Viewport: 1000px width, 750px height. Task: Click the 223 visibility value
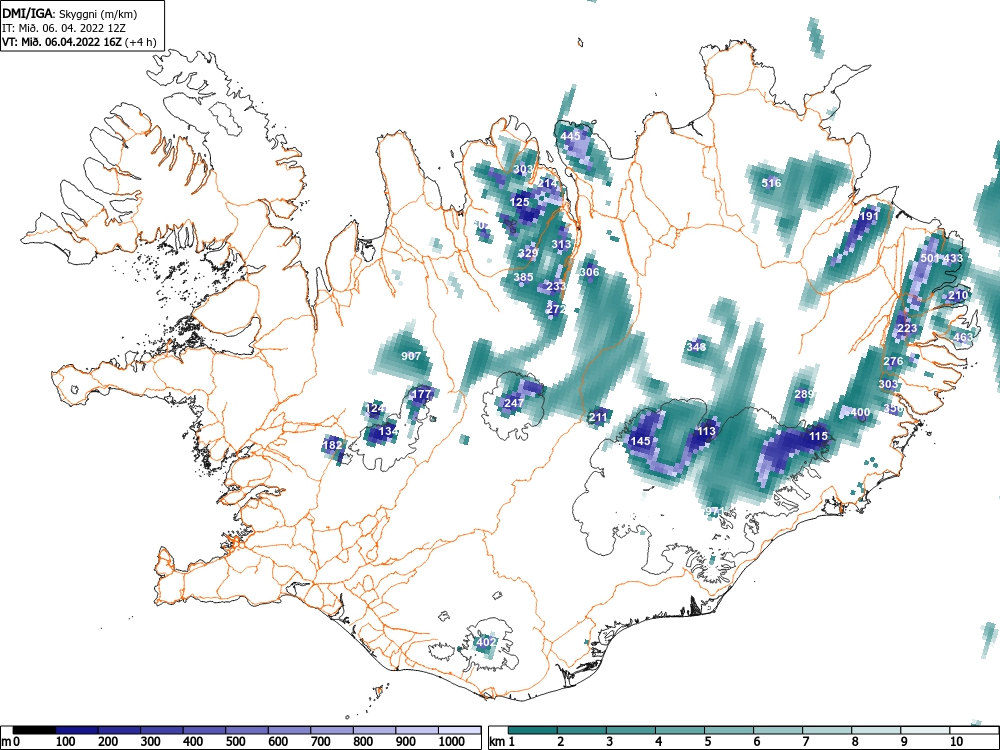tap(907, 328)
